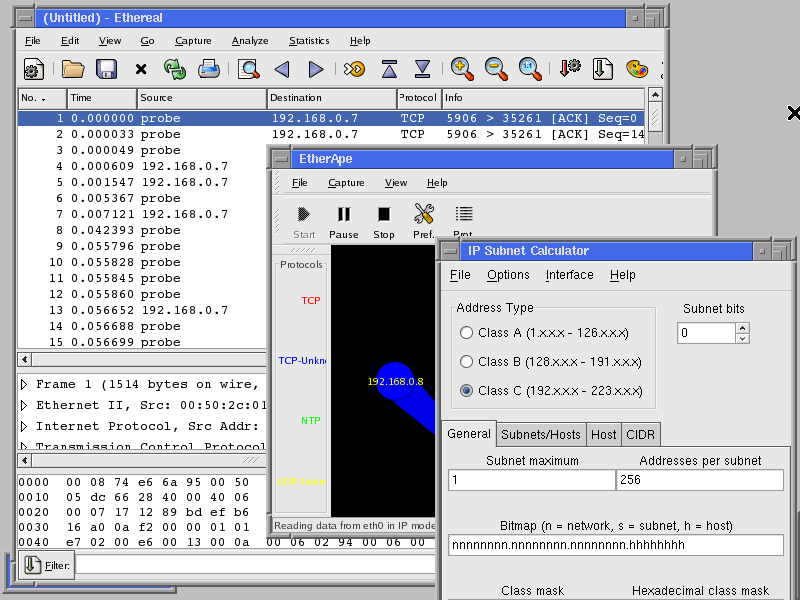Switch to the CIDR tab
The width and height of the screenshot is (800, 600).
pyautogui.click(x=640, y=434)
